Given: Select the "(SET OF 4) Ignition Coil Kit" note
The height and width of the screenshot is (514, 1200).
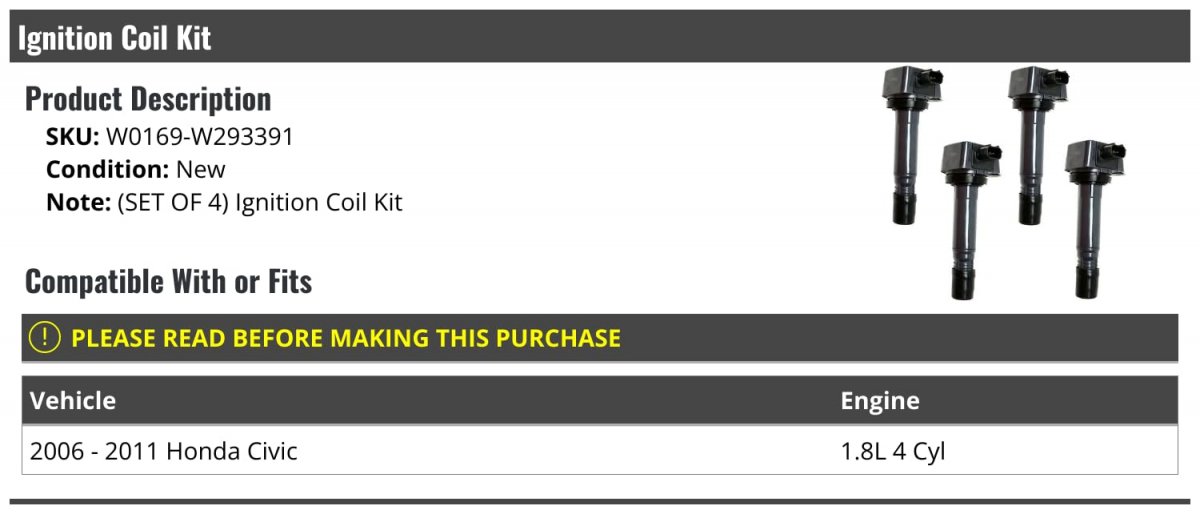Looking at the screenshot, I should point(260,202).
